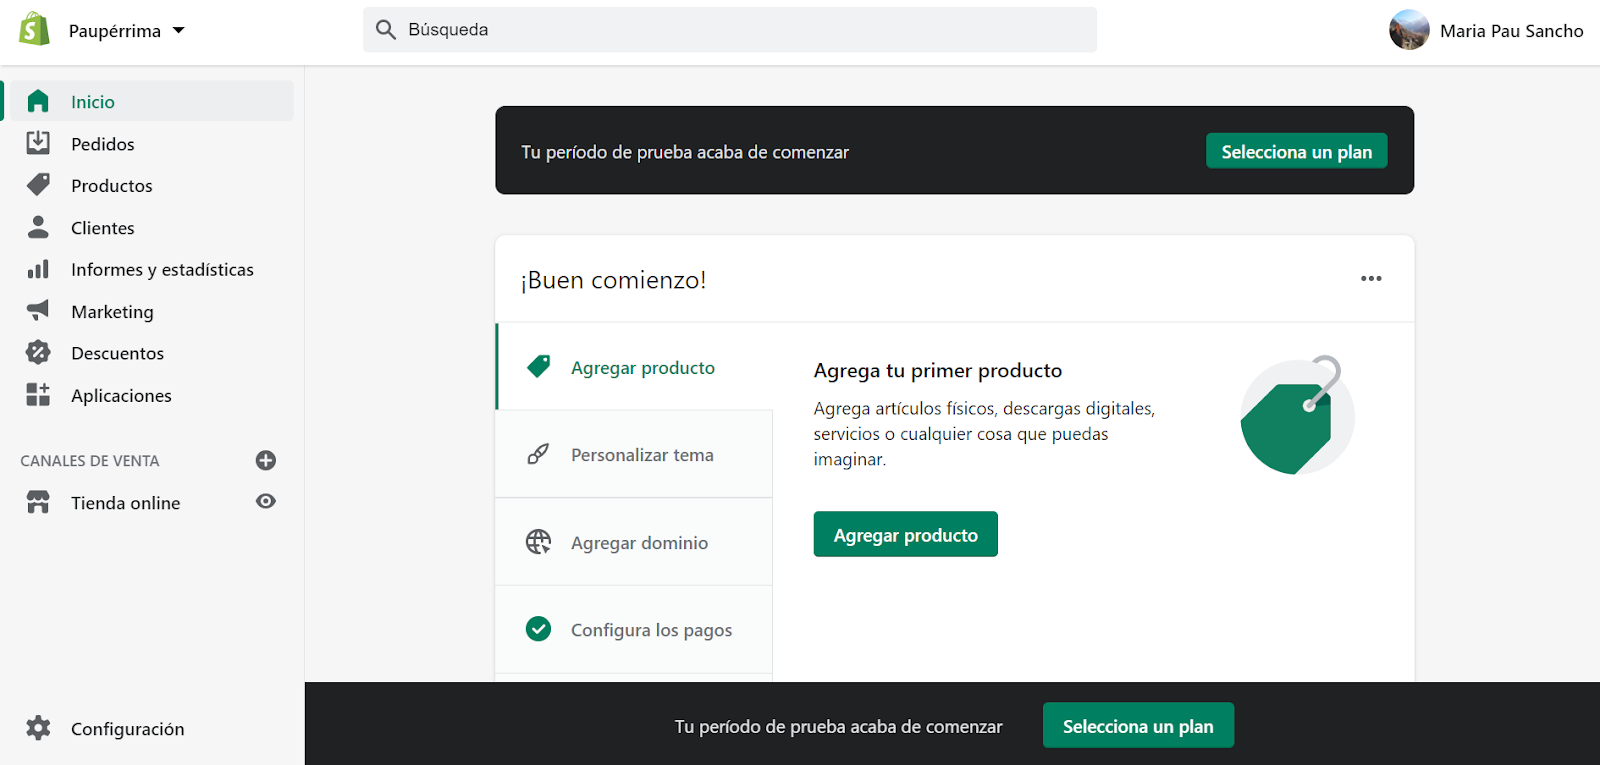Click inside the Búsqueda search field

[730, 30]
